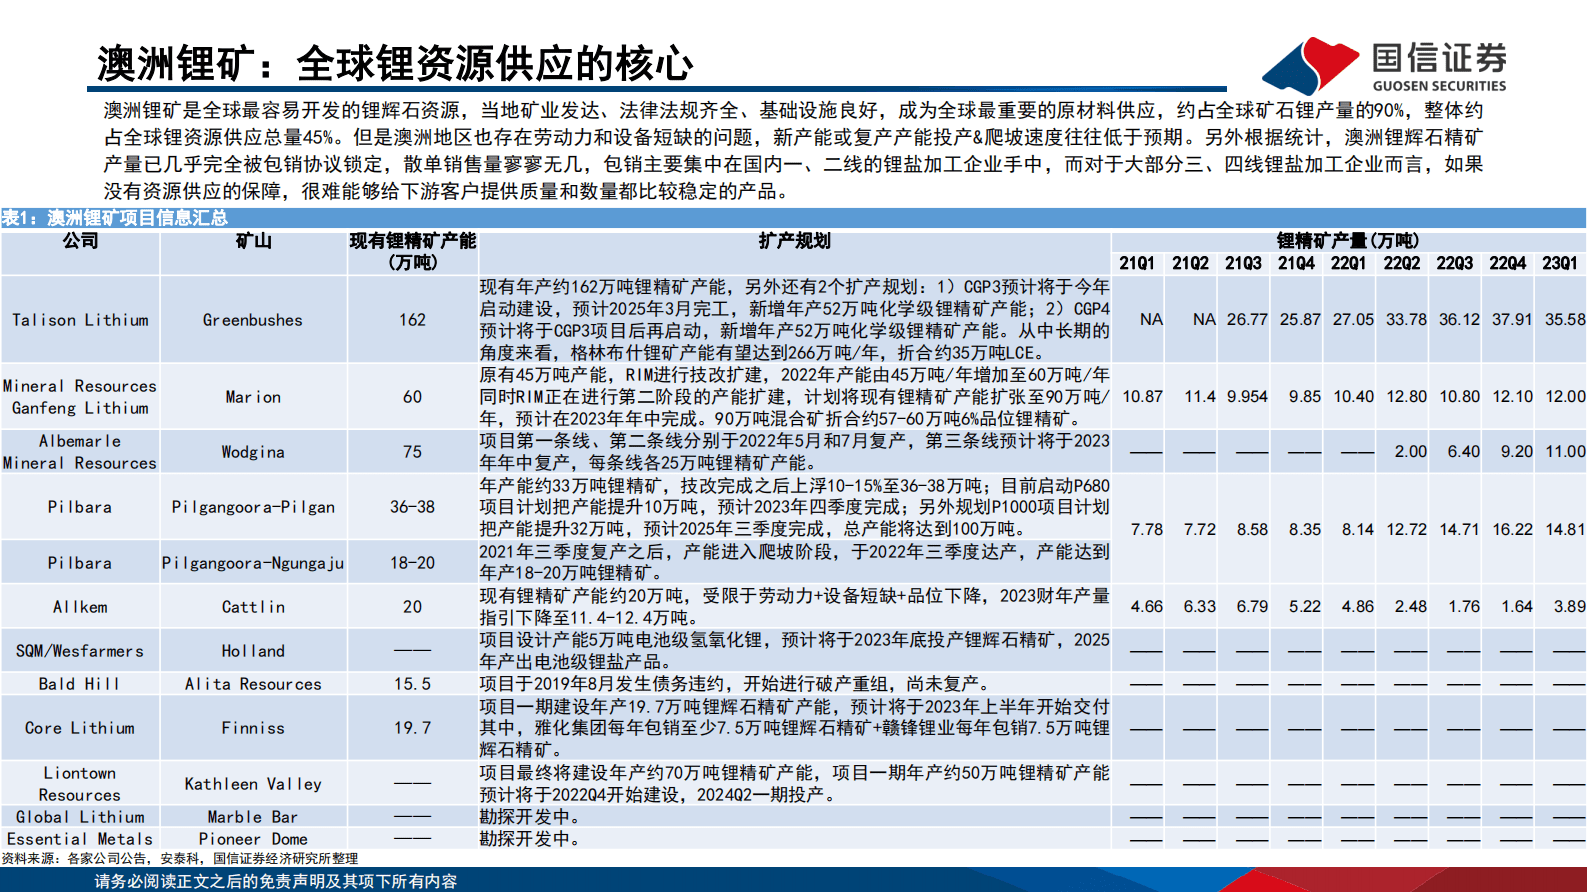The width and height of the screenshot is (1587, 892).
Task: Select the Essential Metals company cell
Action: coord(80,839)
